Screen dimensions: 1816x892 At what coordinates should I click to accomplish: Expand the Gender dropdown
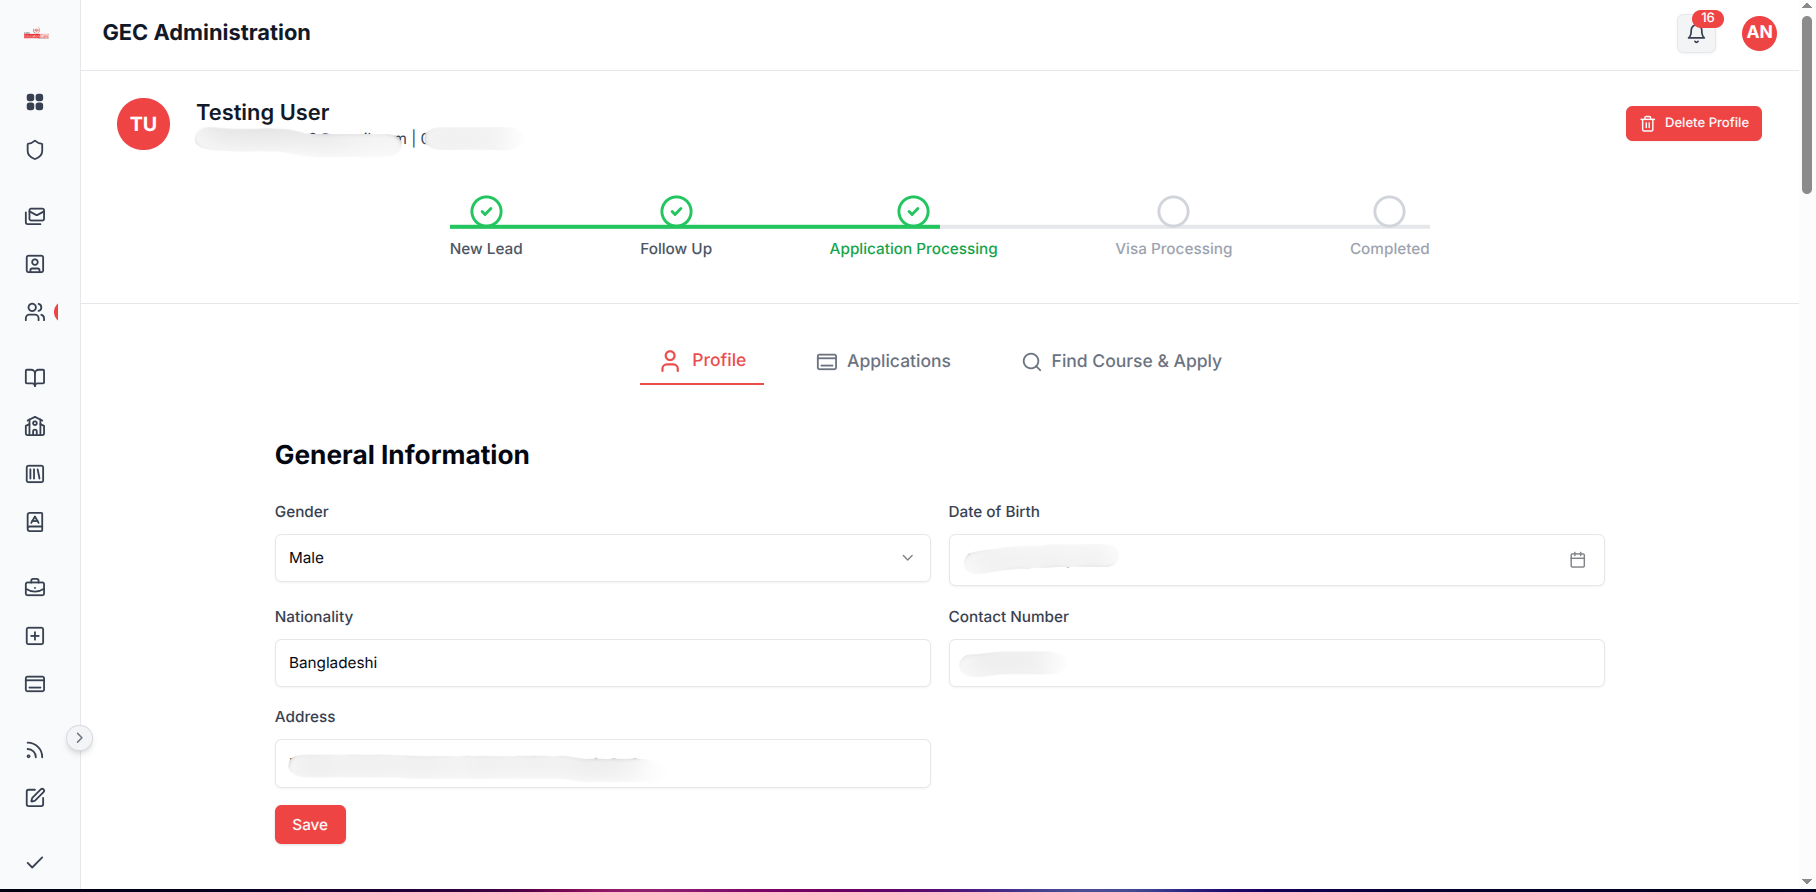point(602,558)
